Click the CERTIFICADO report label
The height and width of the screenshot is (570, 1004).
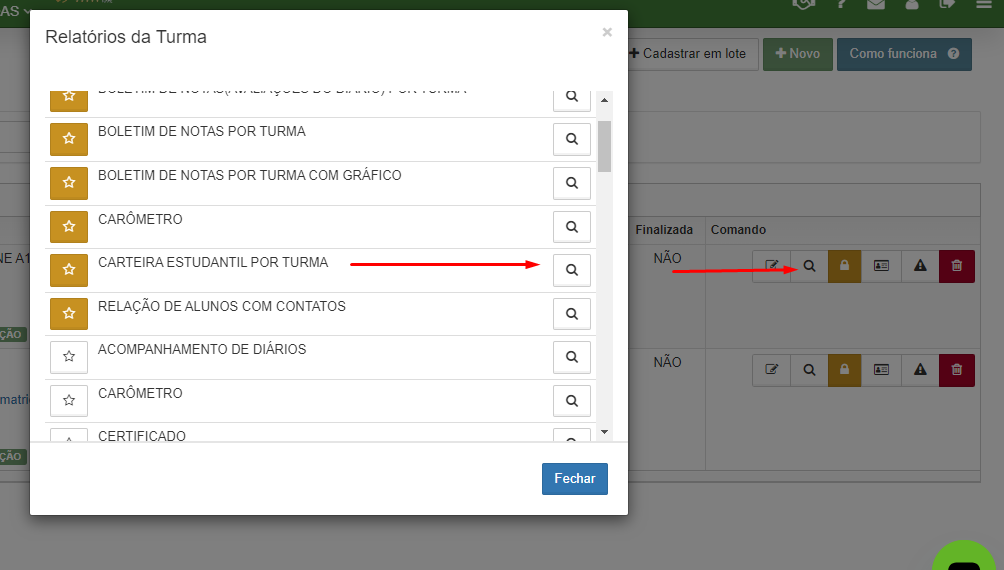tap(142, 436)
